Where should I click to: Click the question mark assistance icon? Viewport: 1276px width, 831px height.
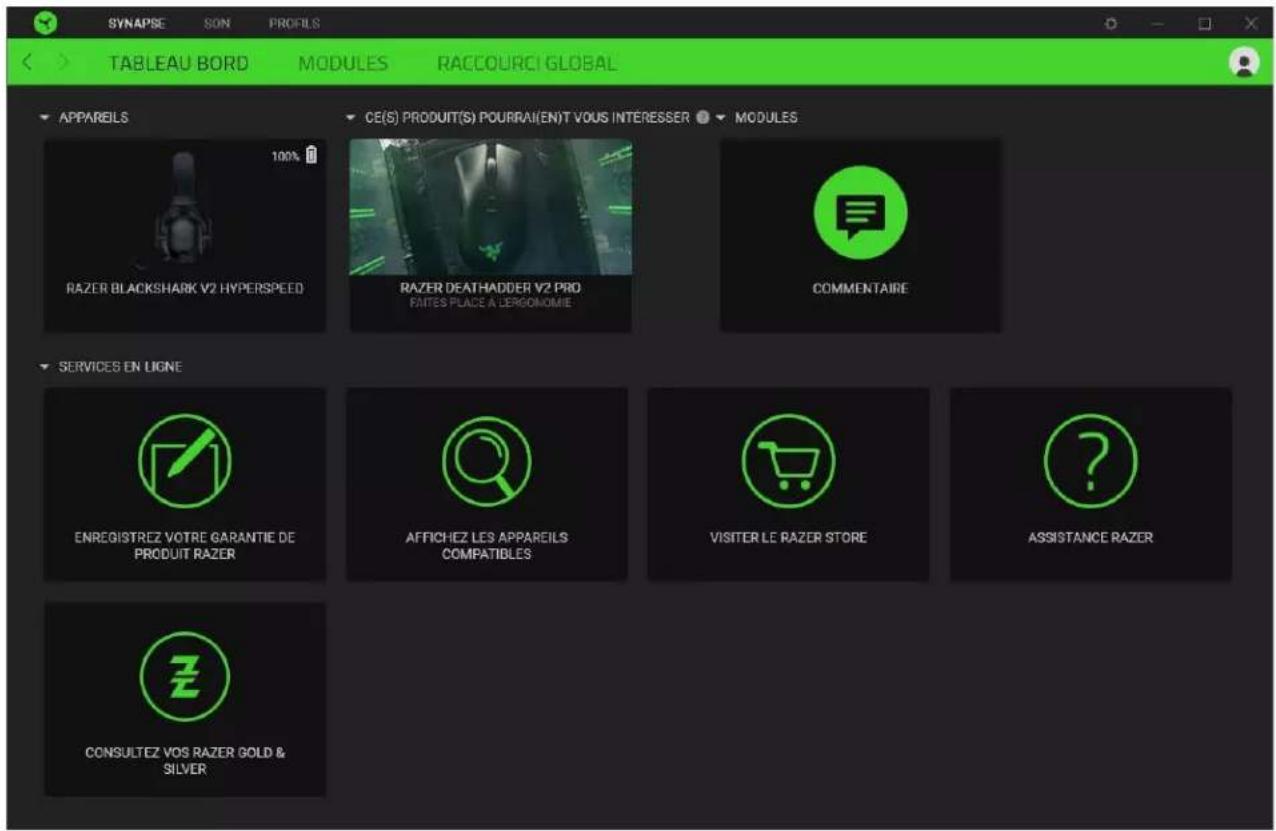tap(1090, 461)
